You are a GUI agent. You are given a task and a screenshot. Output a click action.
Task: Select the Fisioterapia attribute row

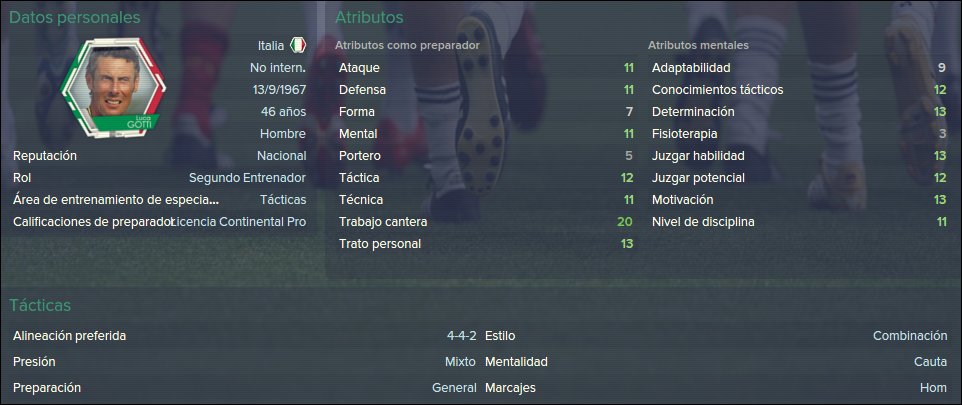[799, 134]
